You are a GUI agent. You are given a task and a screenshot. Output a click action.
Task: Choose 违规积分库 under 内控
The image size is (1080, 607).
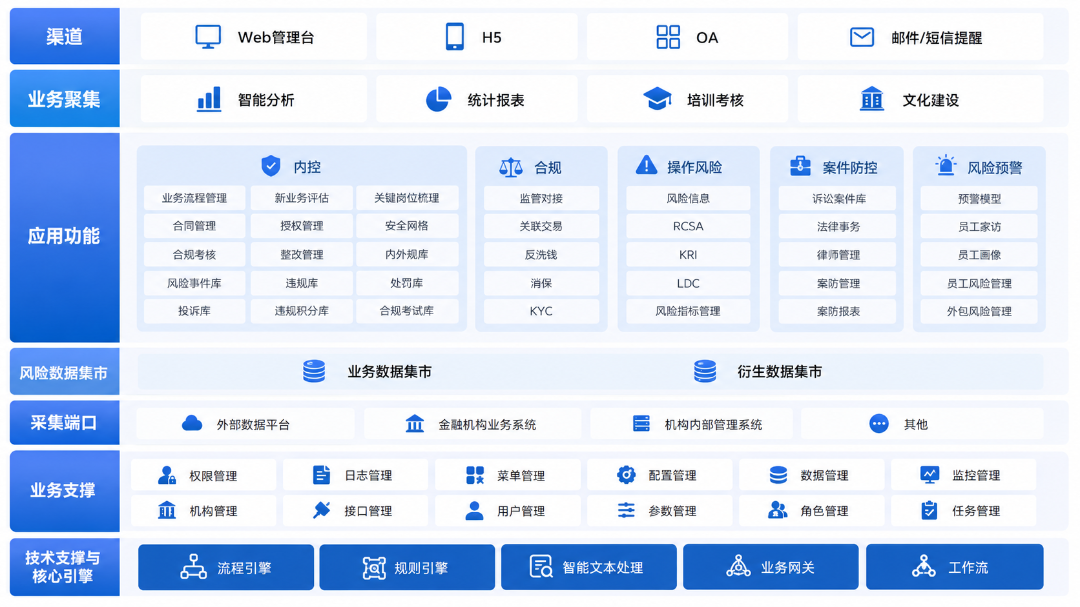point(302,311)
